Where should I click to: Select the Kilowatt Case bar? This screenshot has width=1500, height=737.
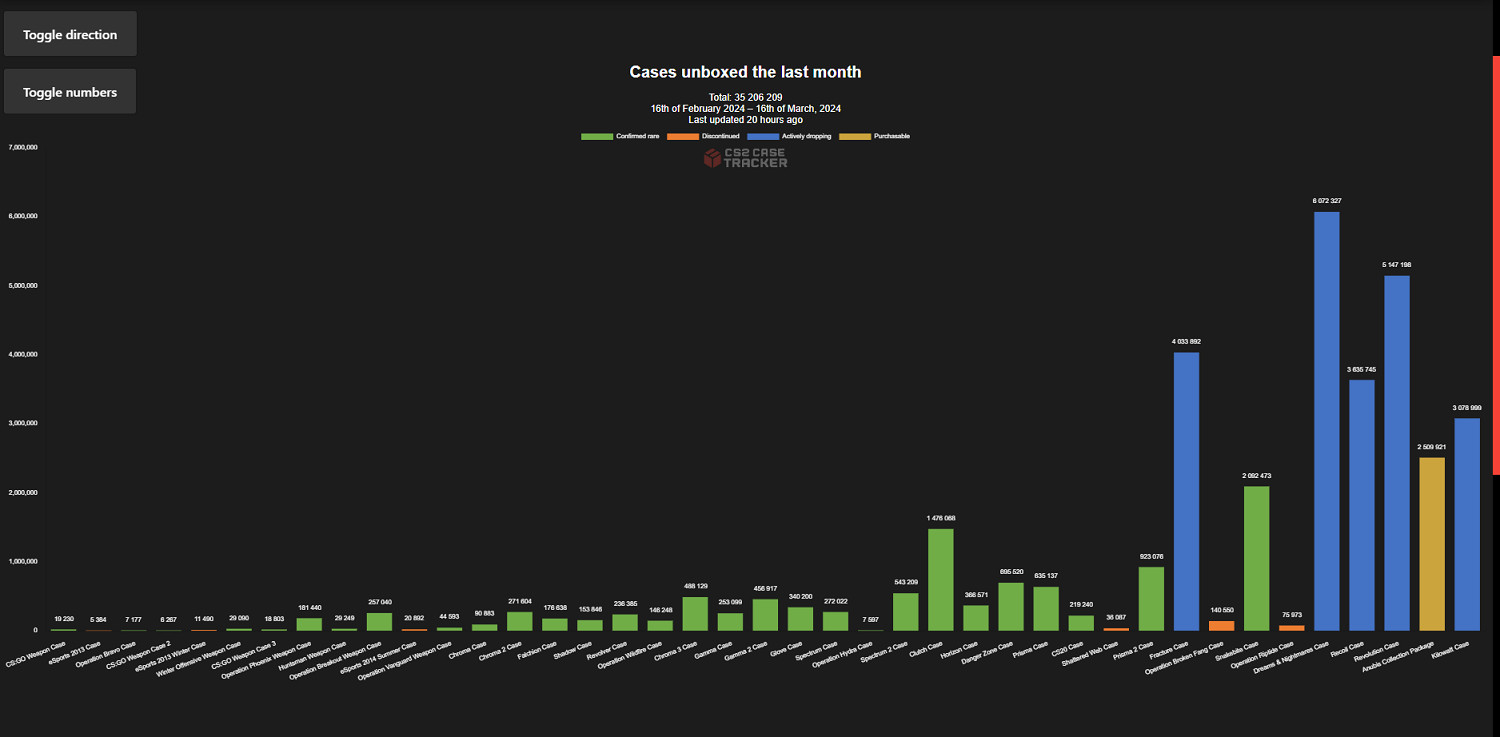(1466, 523)
